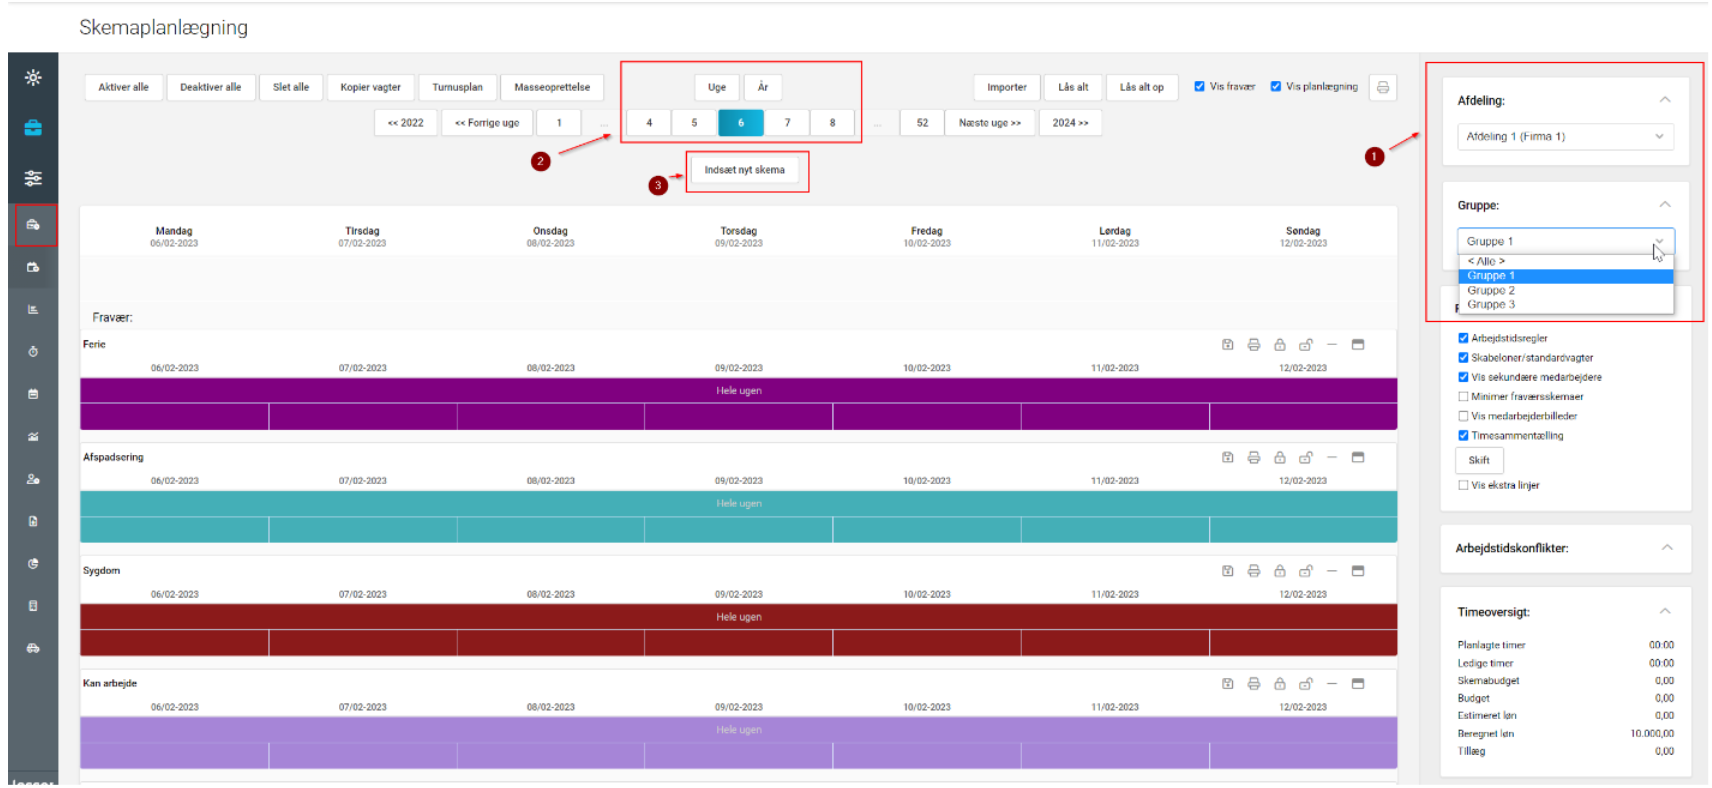Image resolution: width=1712 pixels, height=788 pixels.
Task: Select Gruppe 2 from the dropdown list
Action: (x=1491, y=290)
